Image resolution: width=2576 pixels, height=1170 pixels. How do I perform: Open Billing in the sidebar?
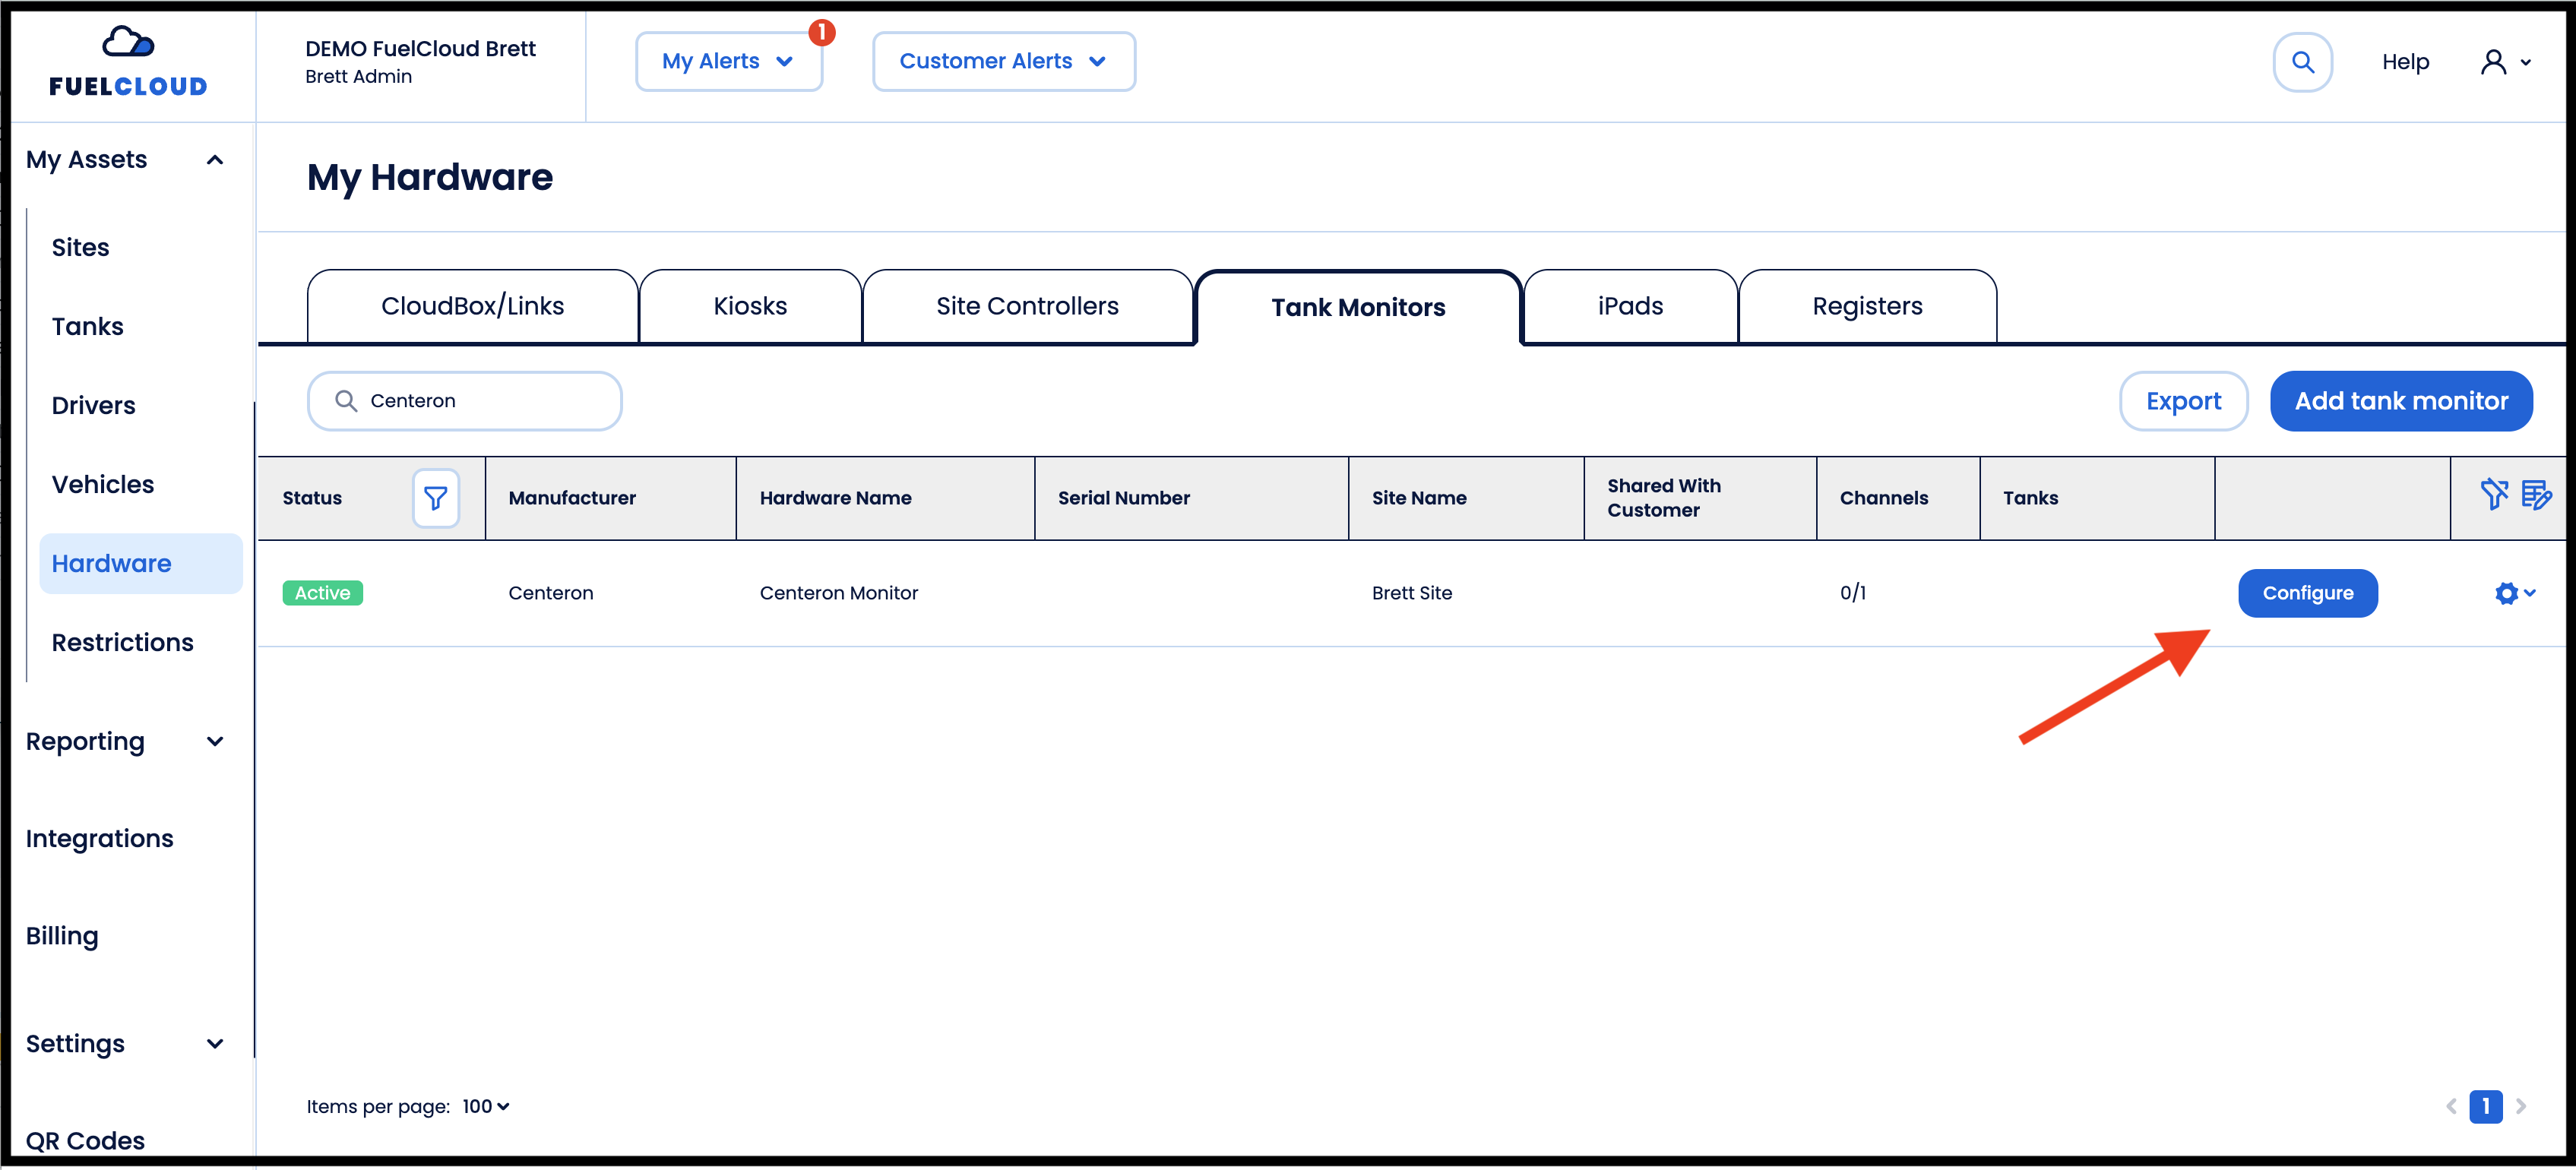point(62,936)
